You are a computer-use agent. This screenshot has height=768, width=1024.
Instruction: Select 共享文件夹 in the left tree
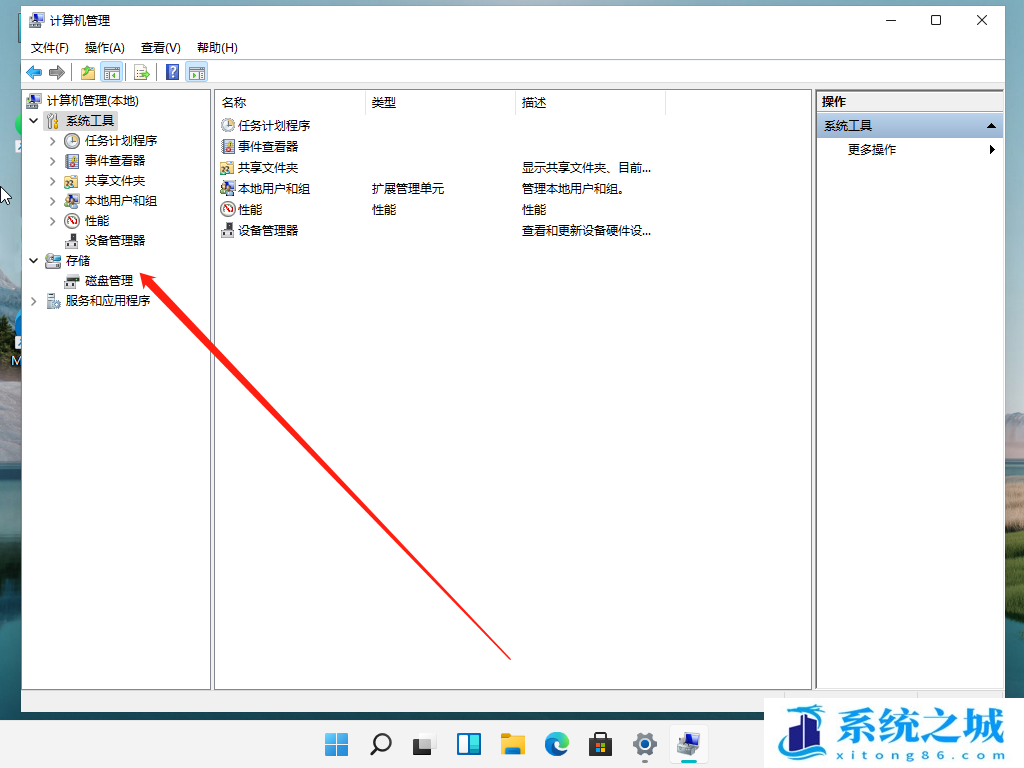point(115,181)
